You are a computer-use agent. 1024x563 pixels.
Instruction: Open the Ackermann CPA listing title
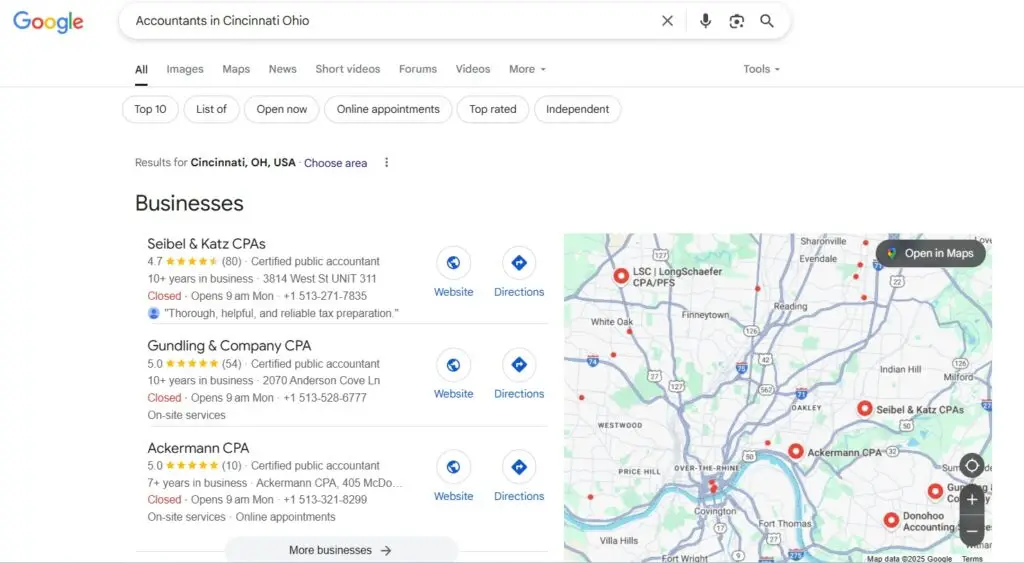click(x=198, y=448)
